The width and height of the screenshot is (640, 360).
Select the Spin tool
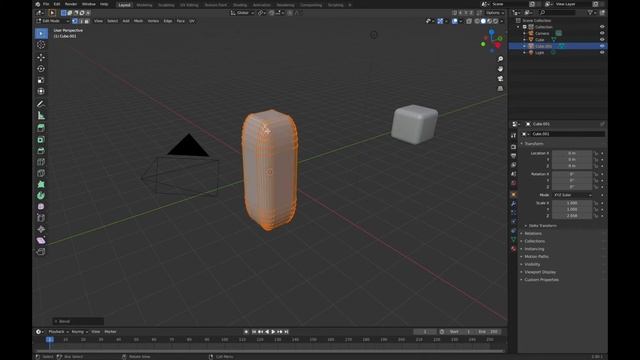coord(41,196)
